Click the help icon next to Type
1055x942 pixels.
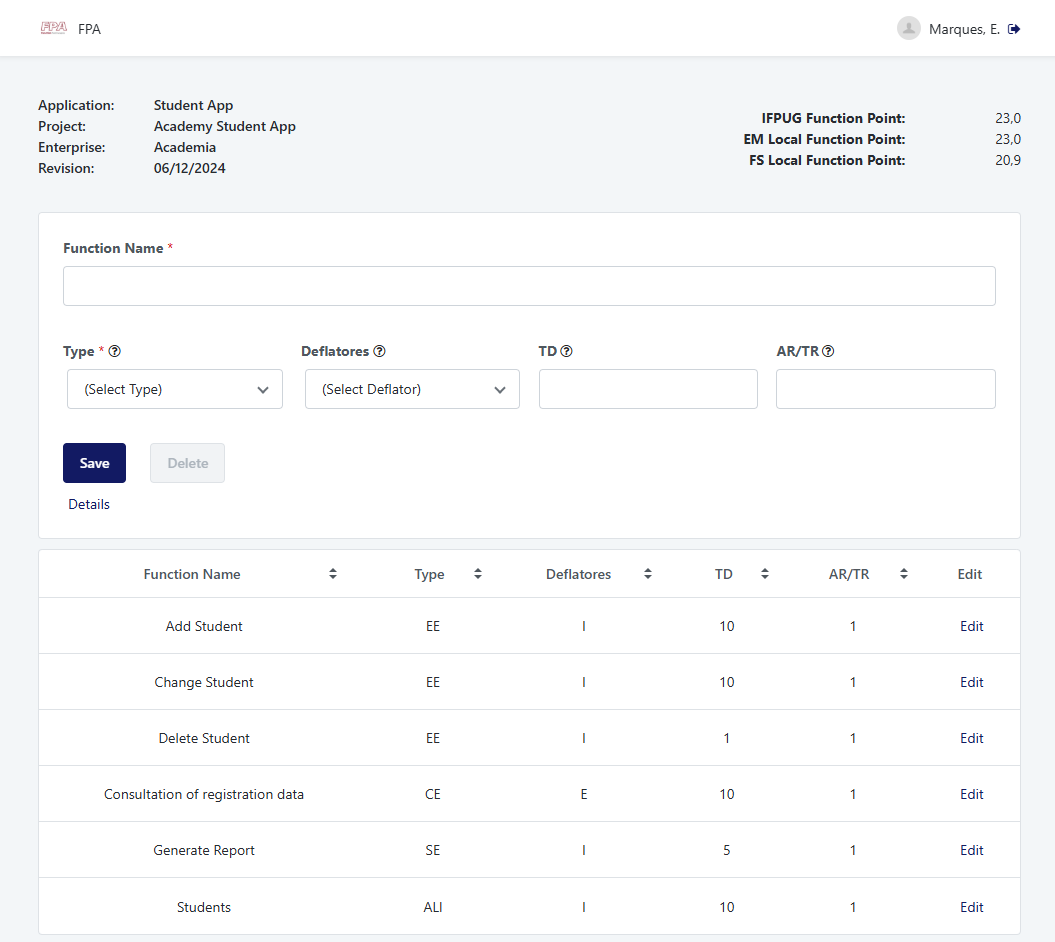coord(115,352)
